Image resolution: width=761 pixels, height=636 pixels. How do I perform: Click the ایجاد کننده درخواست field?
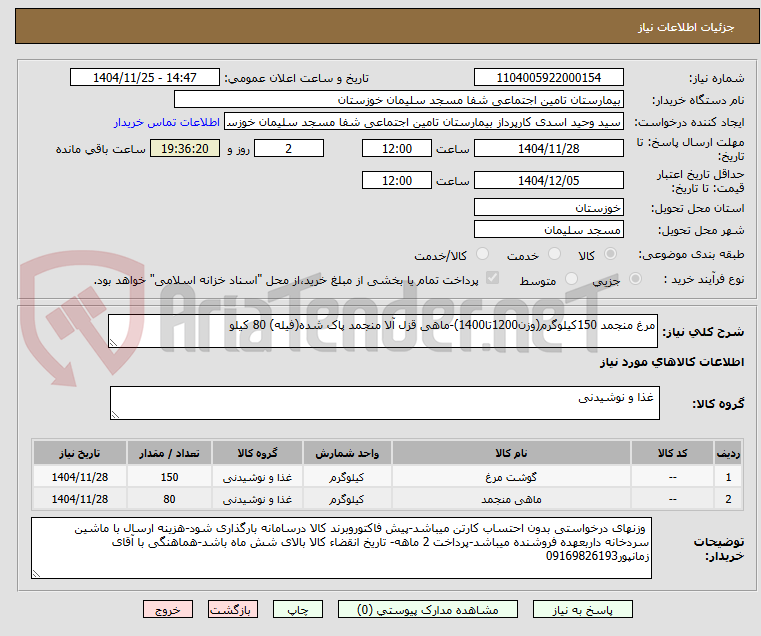pos(424,122)
